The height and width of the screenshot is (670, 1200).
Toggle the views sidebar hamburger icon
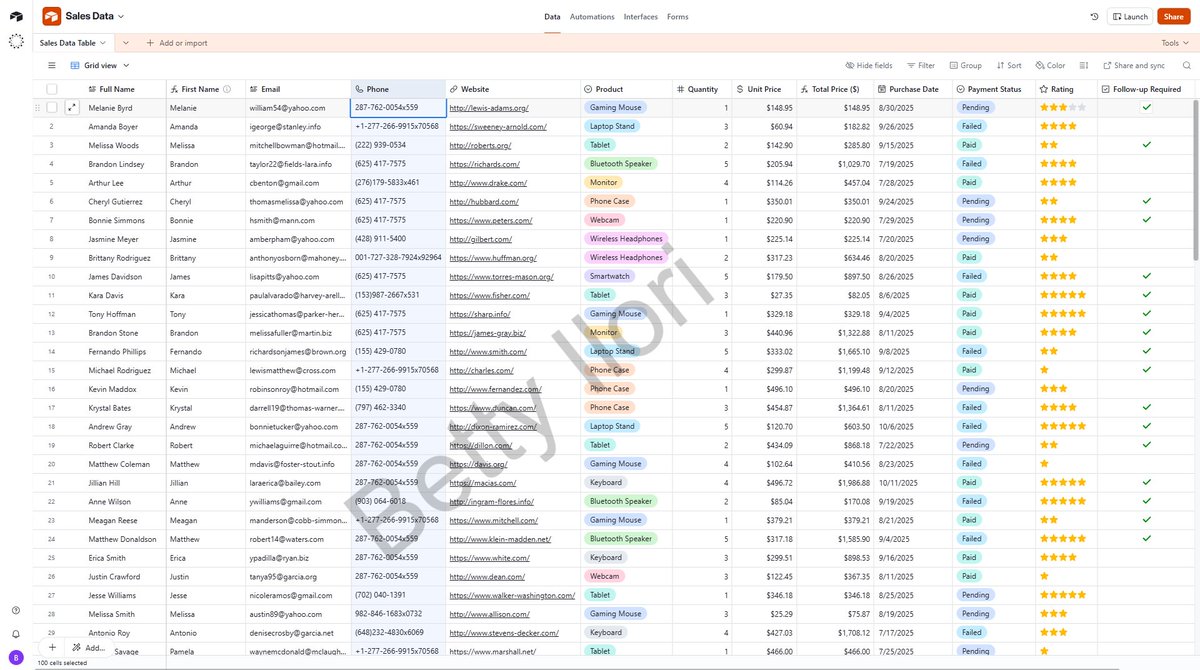point(52,66)
